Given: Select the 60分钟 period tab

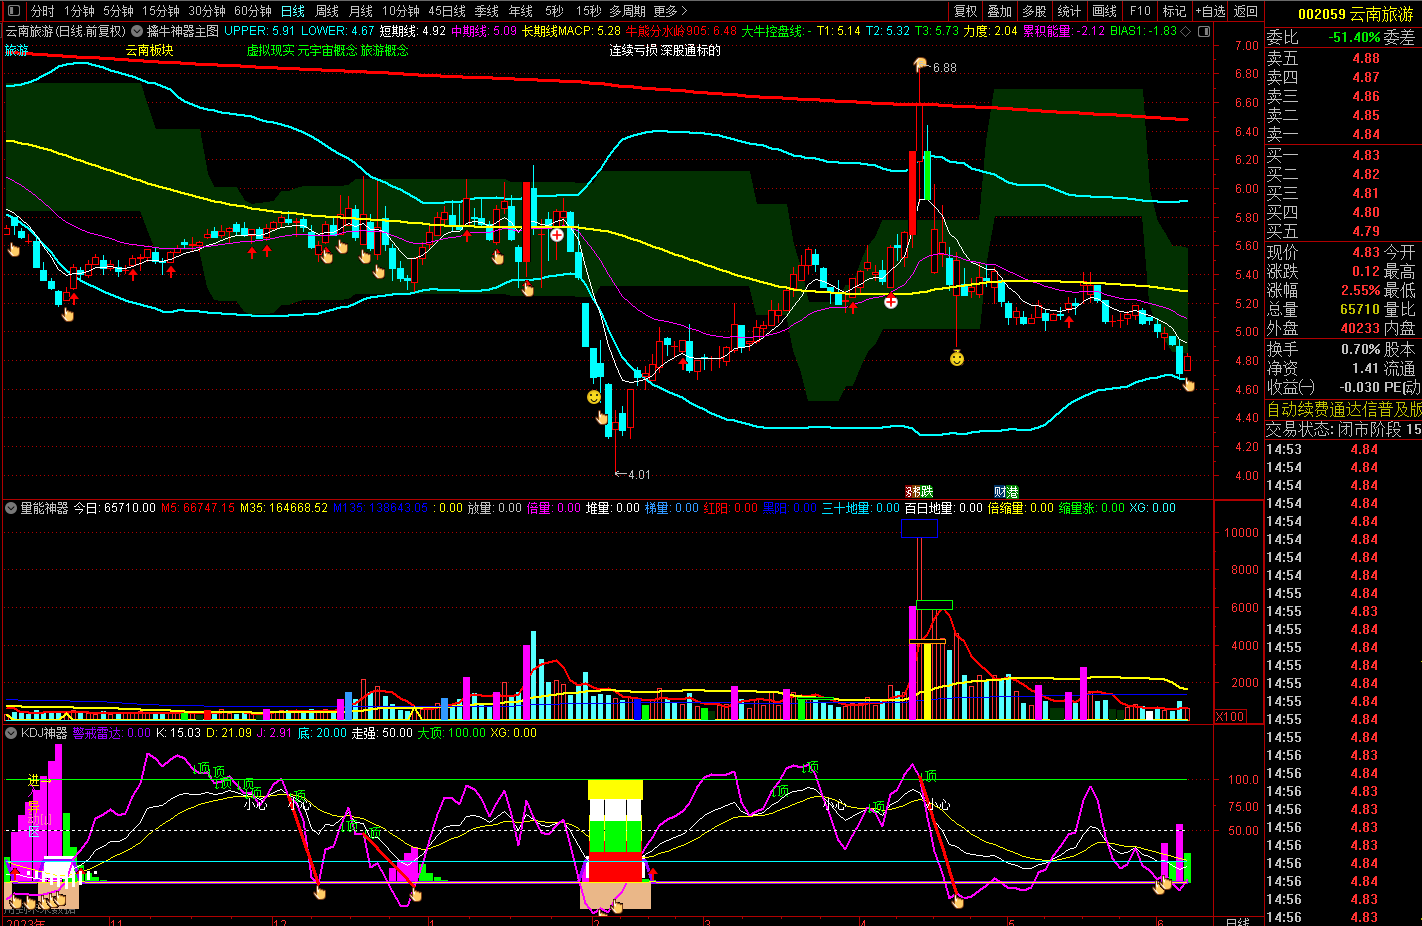Looking at the screenshot, I should coord(253,11).
